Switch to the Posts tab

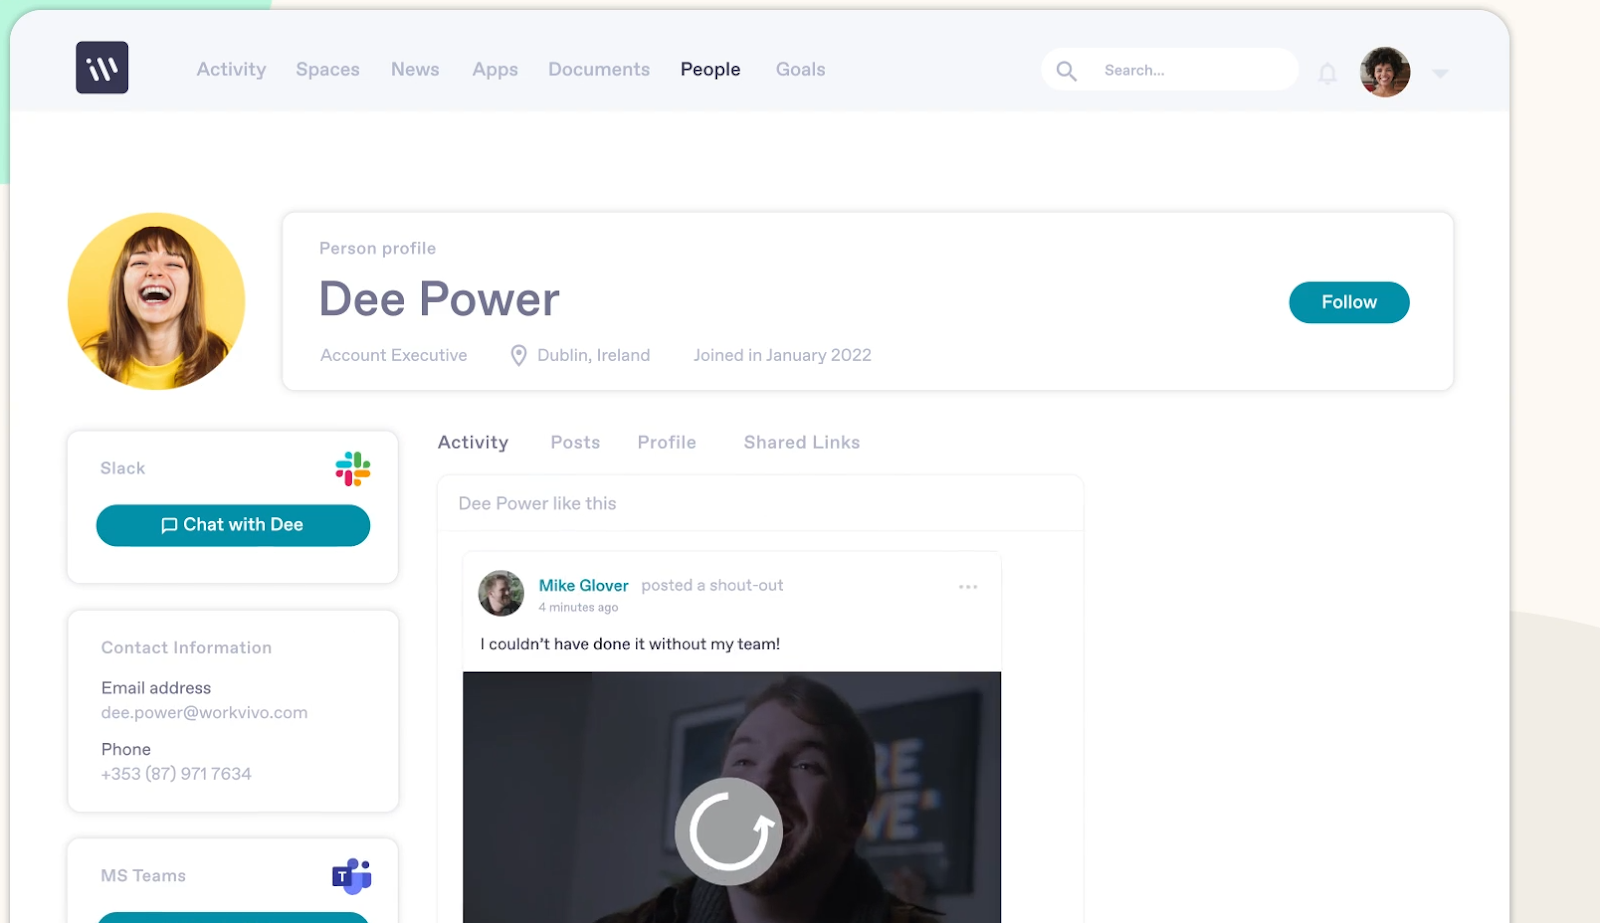pyautogui.click(x=575, y=442)
